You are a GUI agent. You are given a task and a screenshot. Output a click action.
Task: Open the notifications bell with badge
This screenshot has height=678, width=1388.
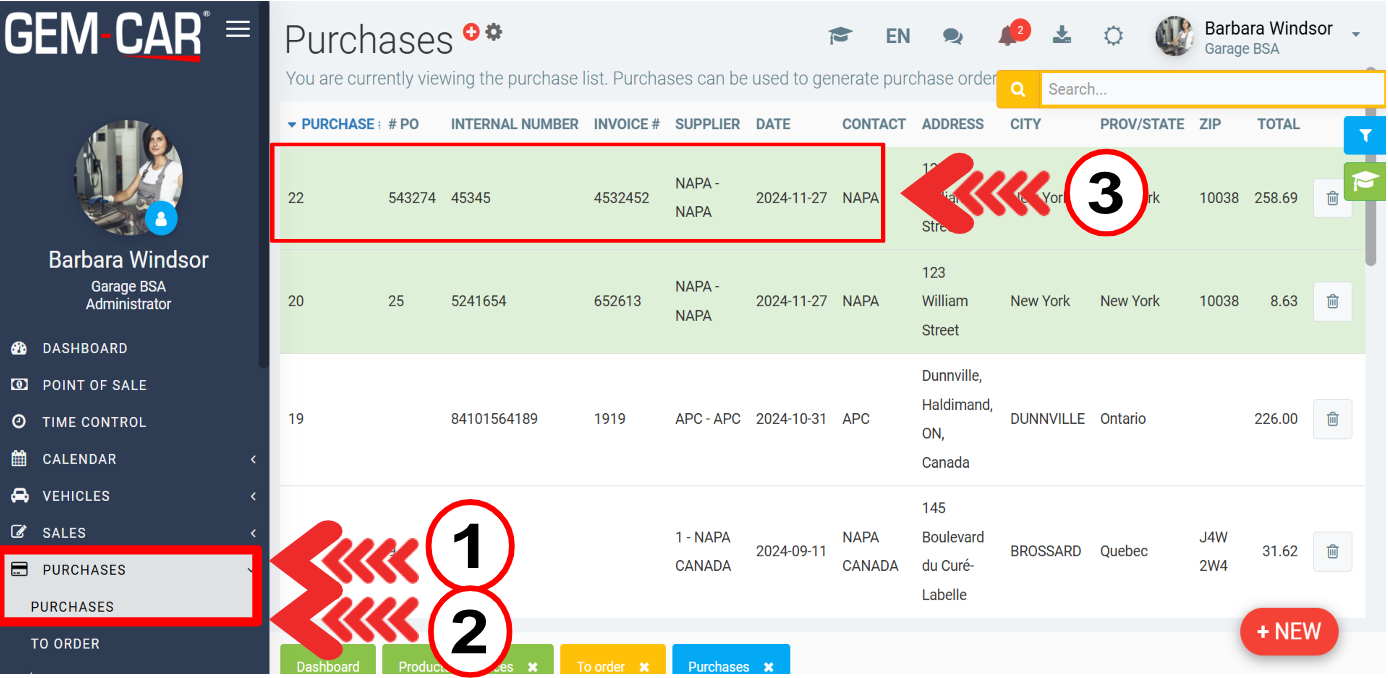(x=1008, y=36)
